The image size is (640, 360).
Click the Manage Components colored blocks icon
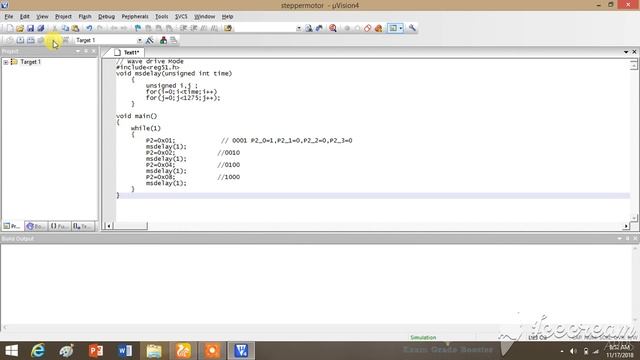pyautogui.click(x=163, y=40)
